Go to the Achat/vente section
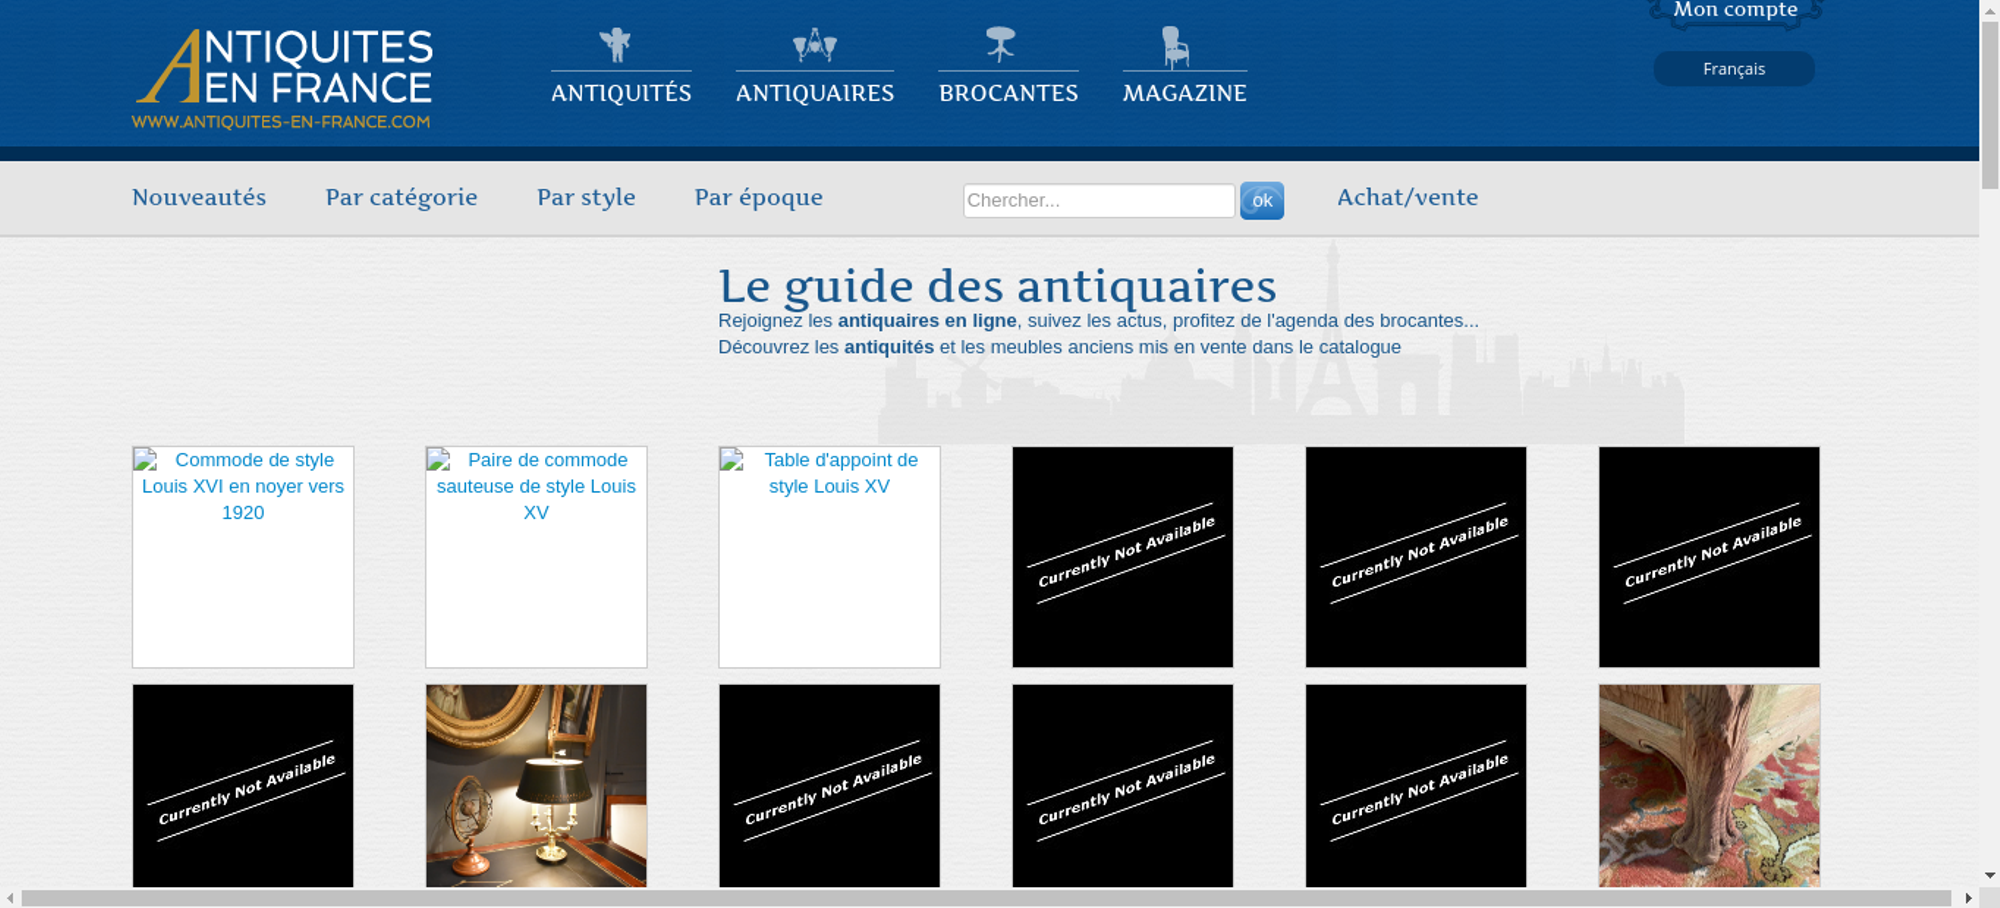The width and height of the screenshot is (2000, 908). [1407, 198]
